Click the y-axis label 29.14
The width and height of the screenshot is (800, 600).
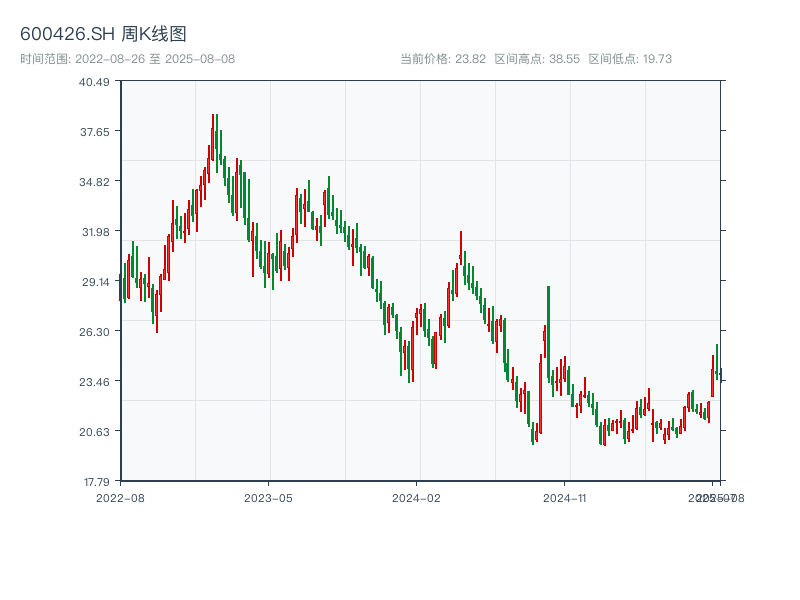pyautogui.click(x=96, y=282)
